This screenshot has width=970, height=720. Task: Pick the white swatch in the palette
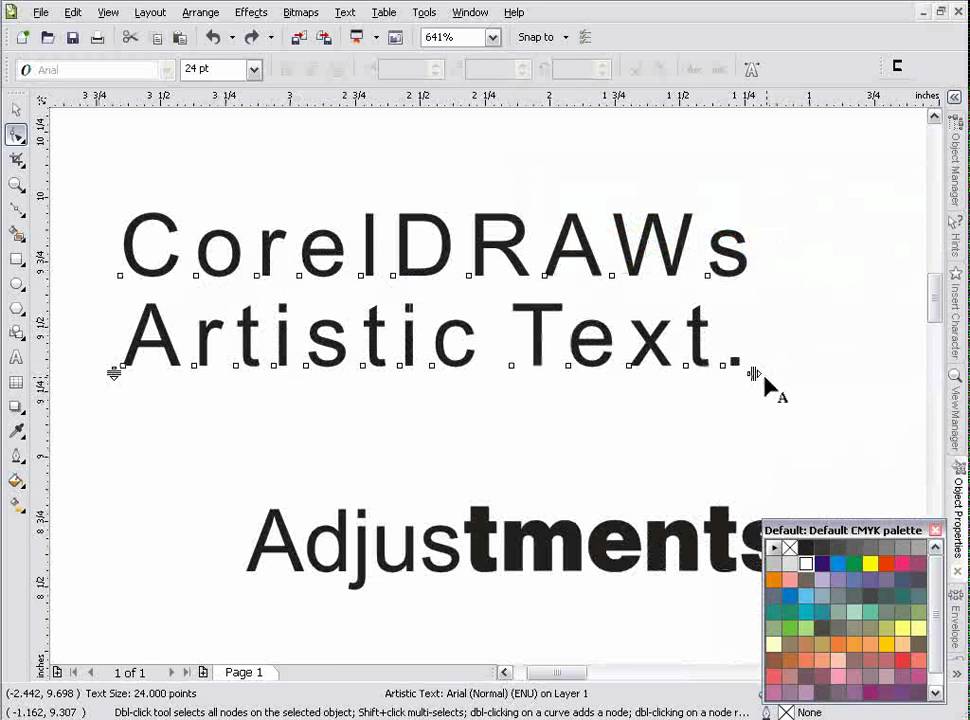tap(805, 564)
